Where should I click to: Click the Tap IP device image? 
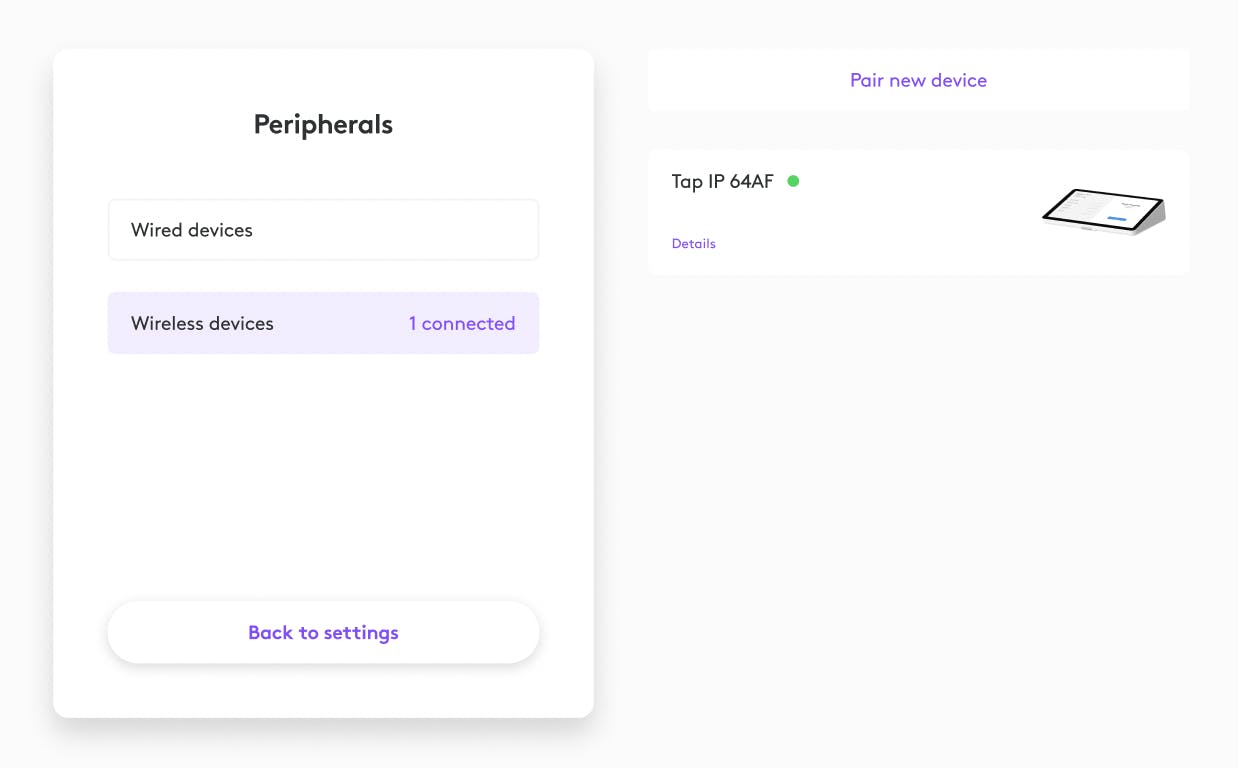tap(1103, 211)
